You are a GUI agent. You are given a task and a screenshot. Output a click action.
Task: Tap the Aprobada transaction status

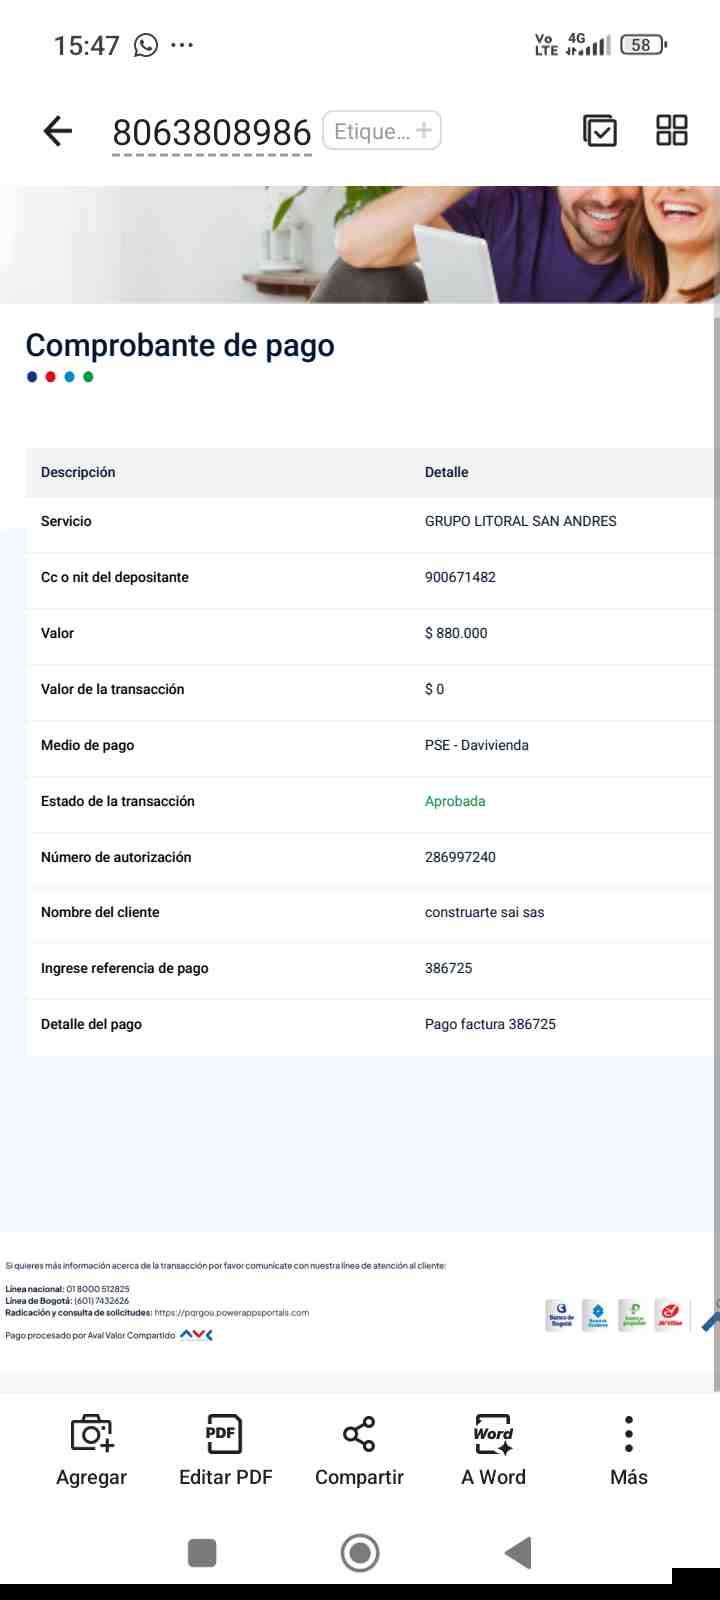(x=455, y=801)
